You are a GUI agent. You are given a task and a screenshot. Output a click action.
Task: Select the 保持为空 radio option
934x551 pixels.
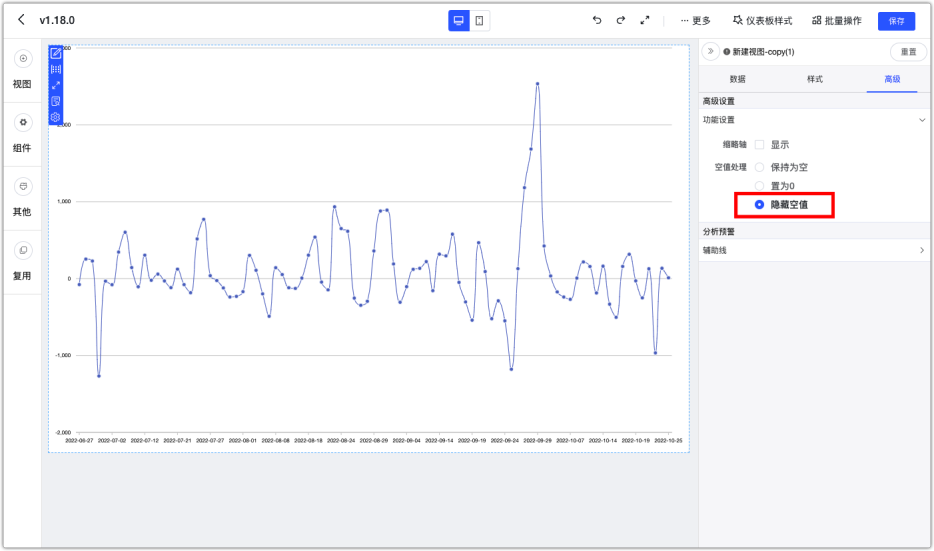click(760, 167)
